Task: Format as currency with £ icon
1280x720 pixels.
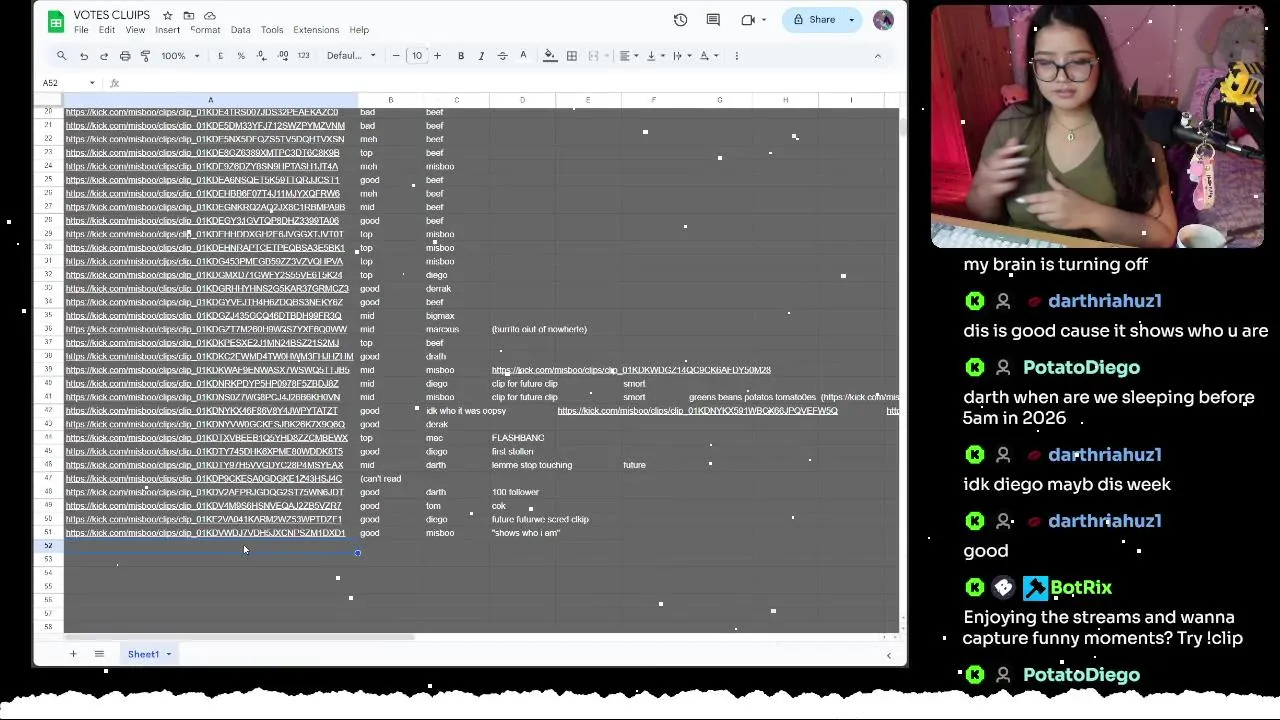Action: 220,56
